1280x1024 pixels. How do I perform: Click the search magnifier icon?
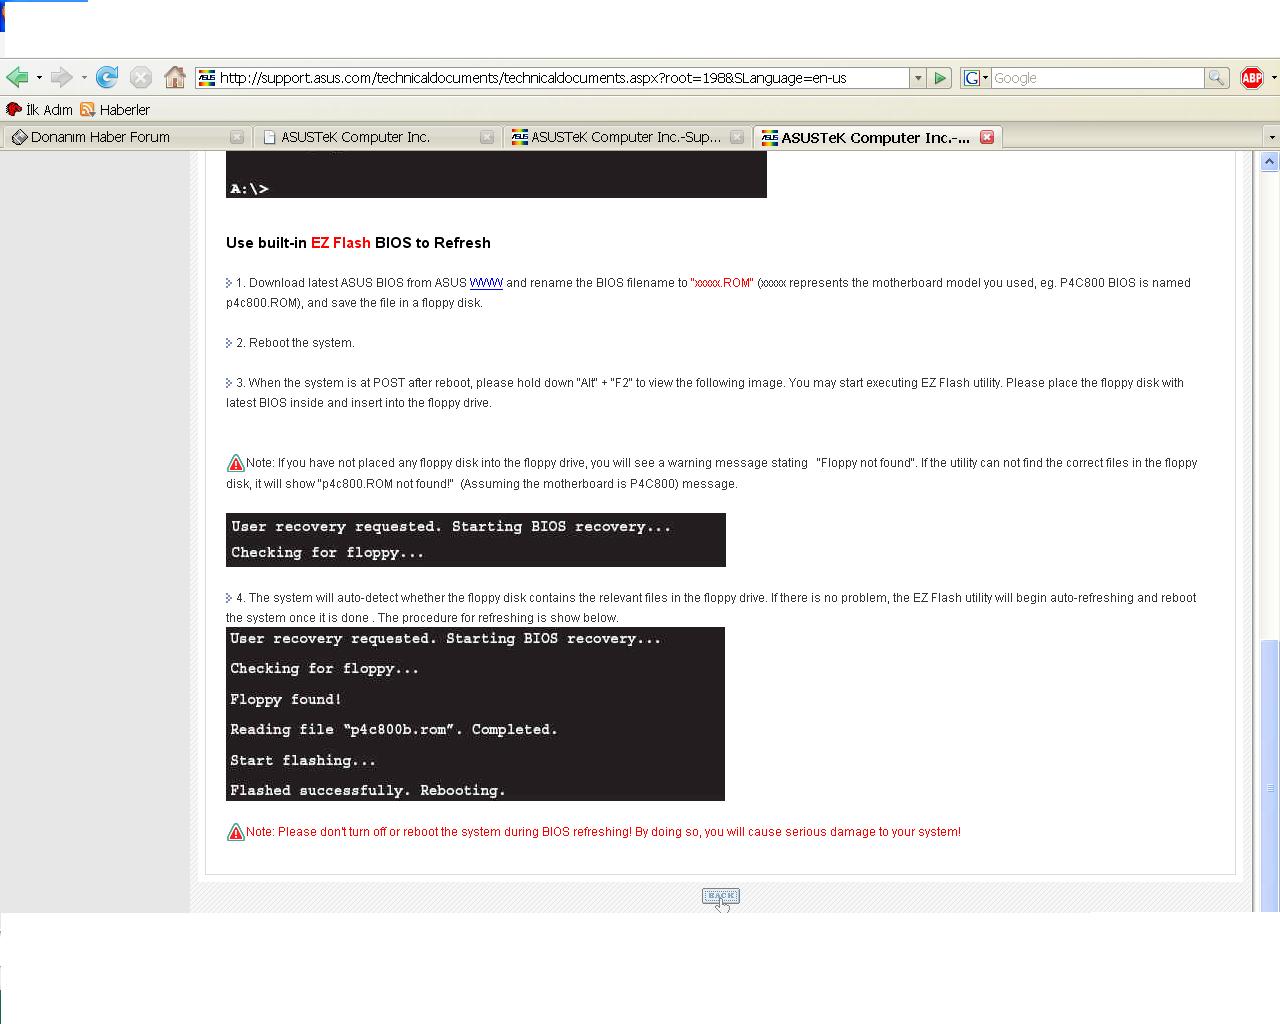coord(1216,78)
